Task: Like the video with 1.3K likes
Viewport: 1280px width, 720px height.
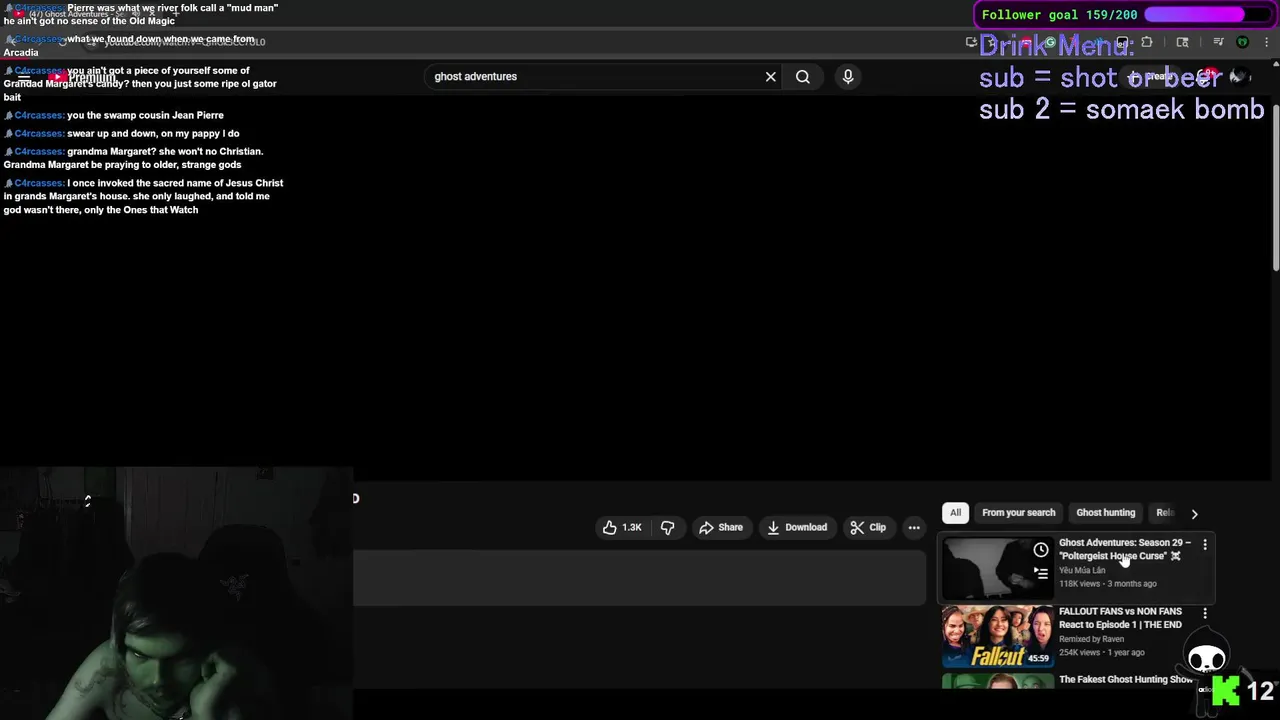Action: tap(621, 527)
